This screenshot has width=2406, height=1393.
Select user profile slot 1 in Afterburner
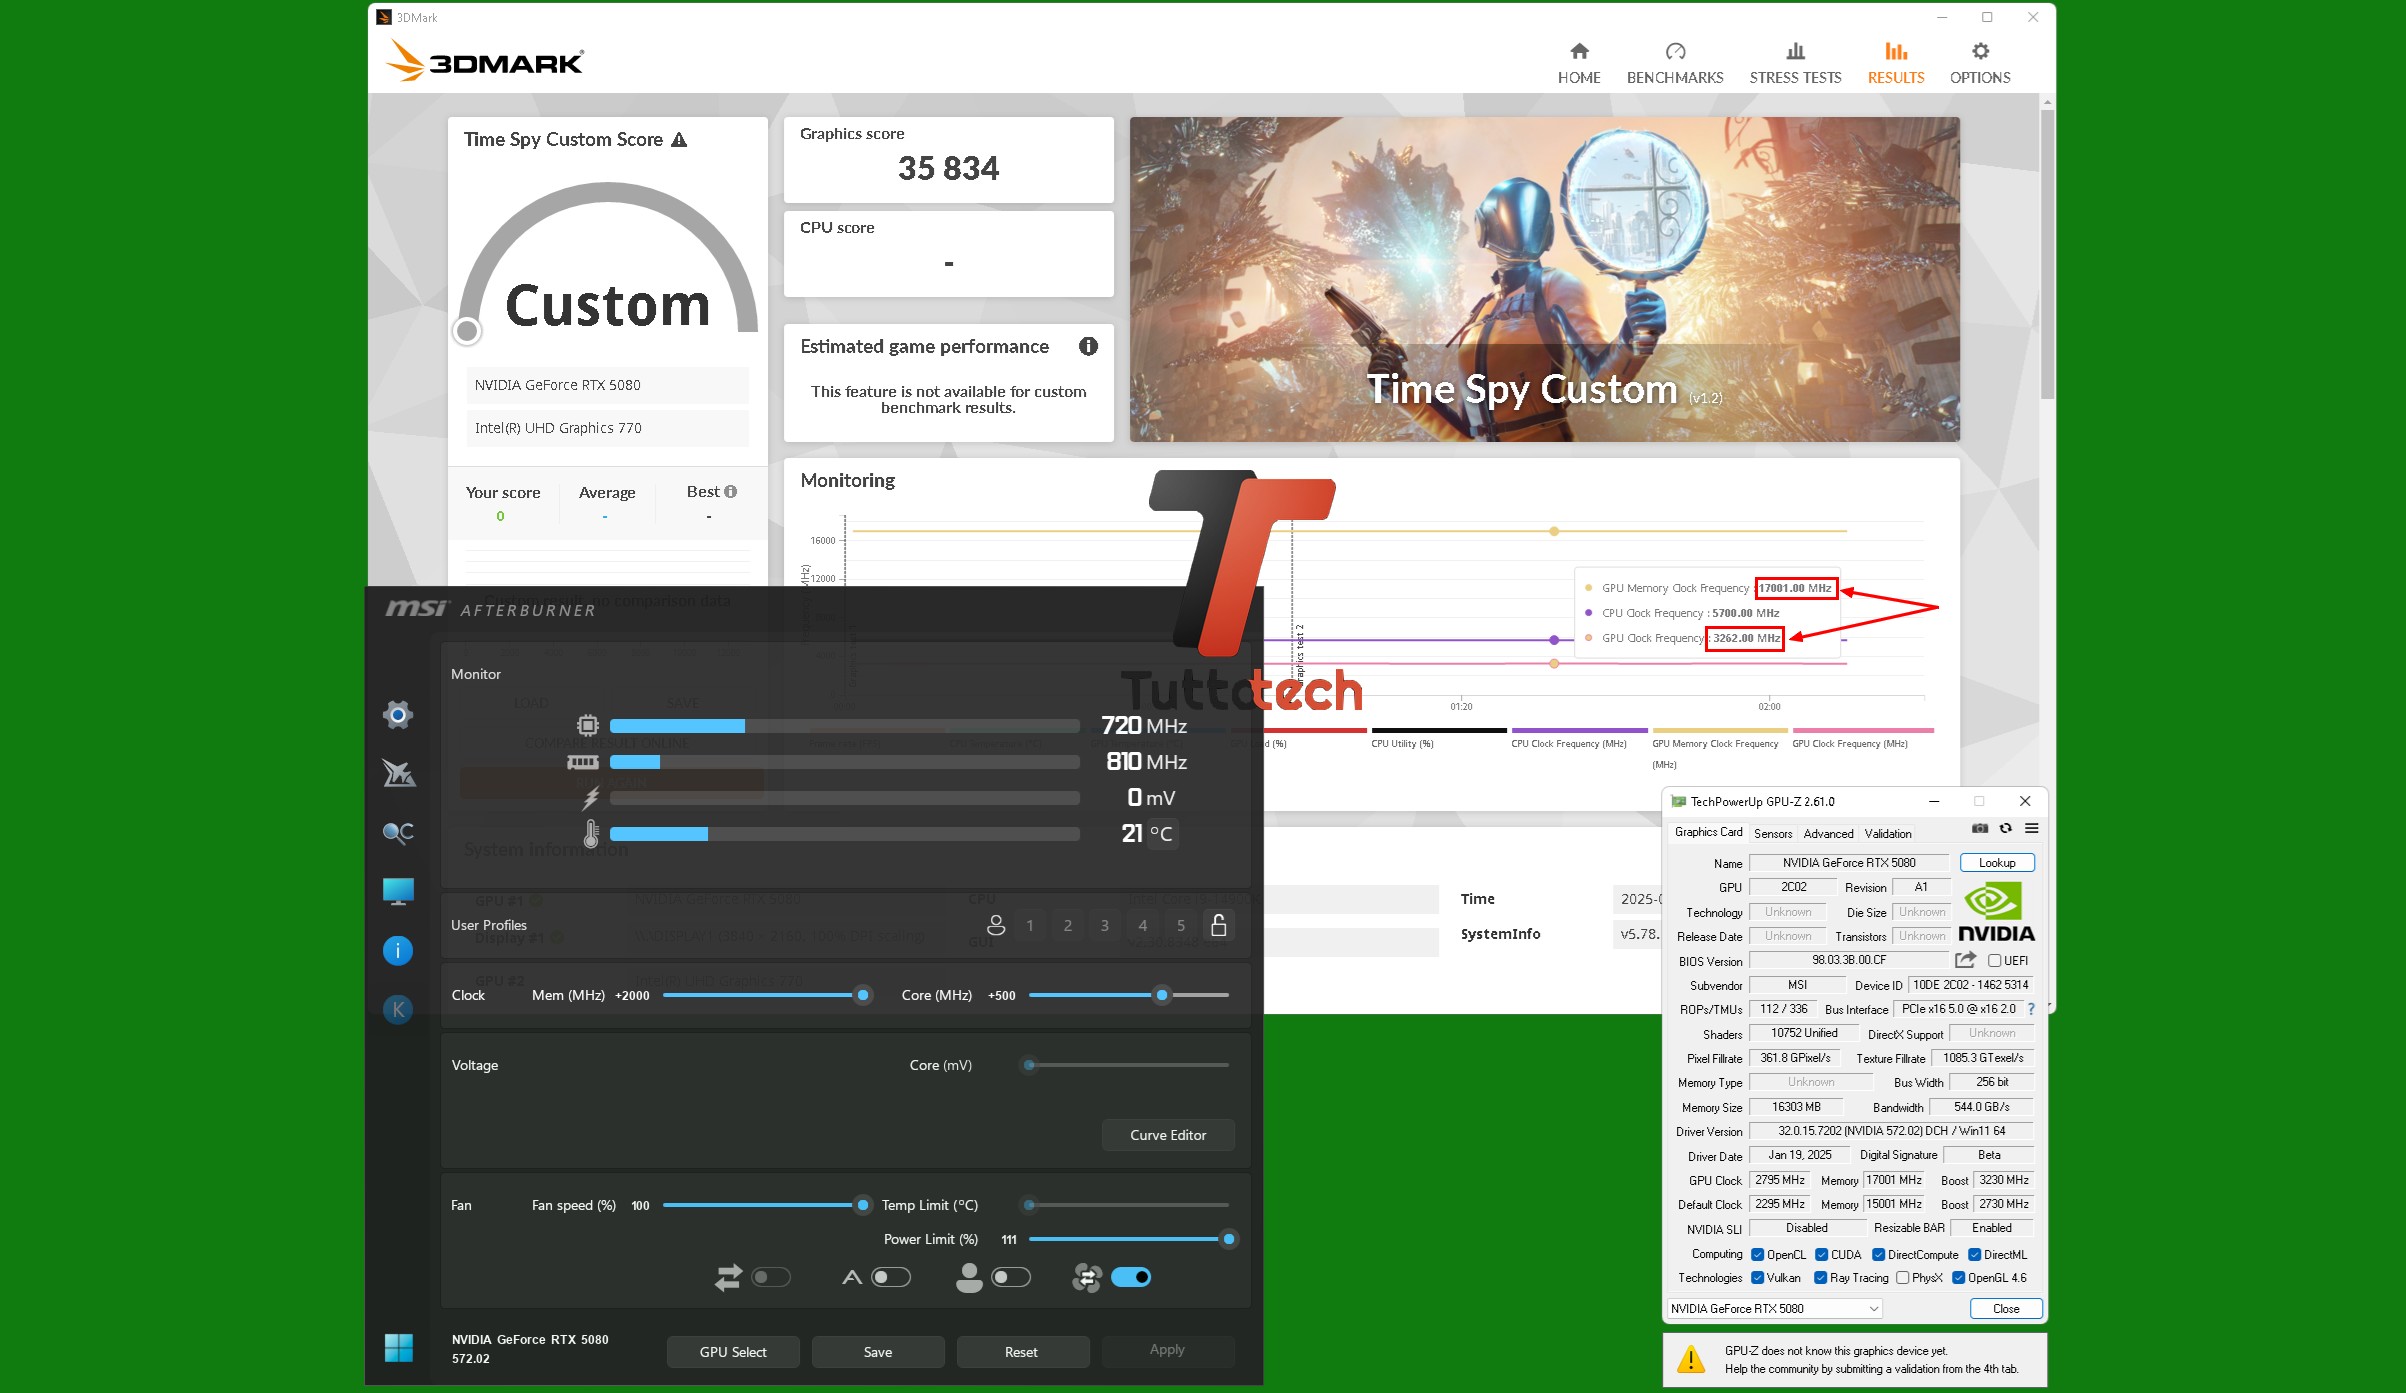1030,925
